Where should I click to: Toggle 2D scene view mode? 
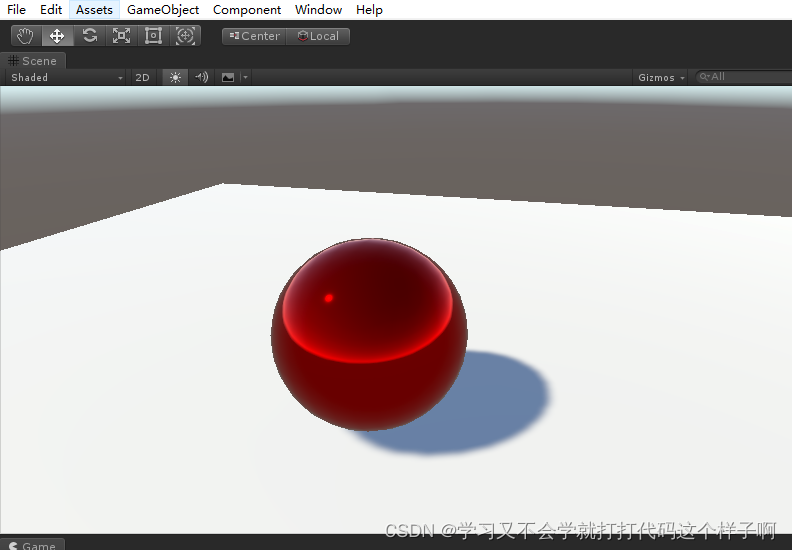pos(142,77)
